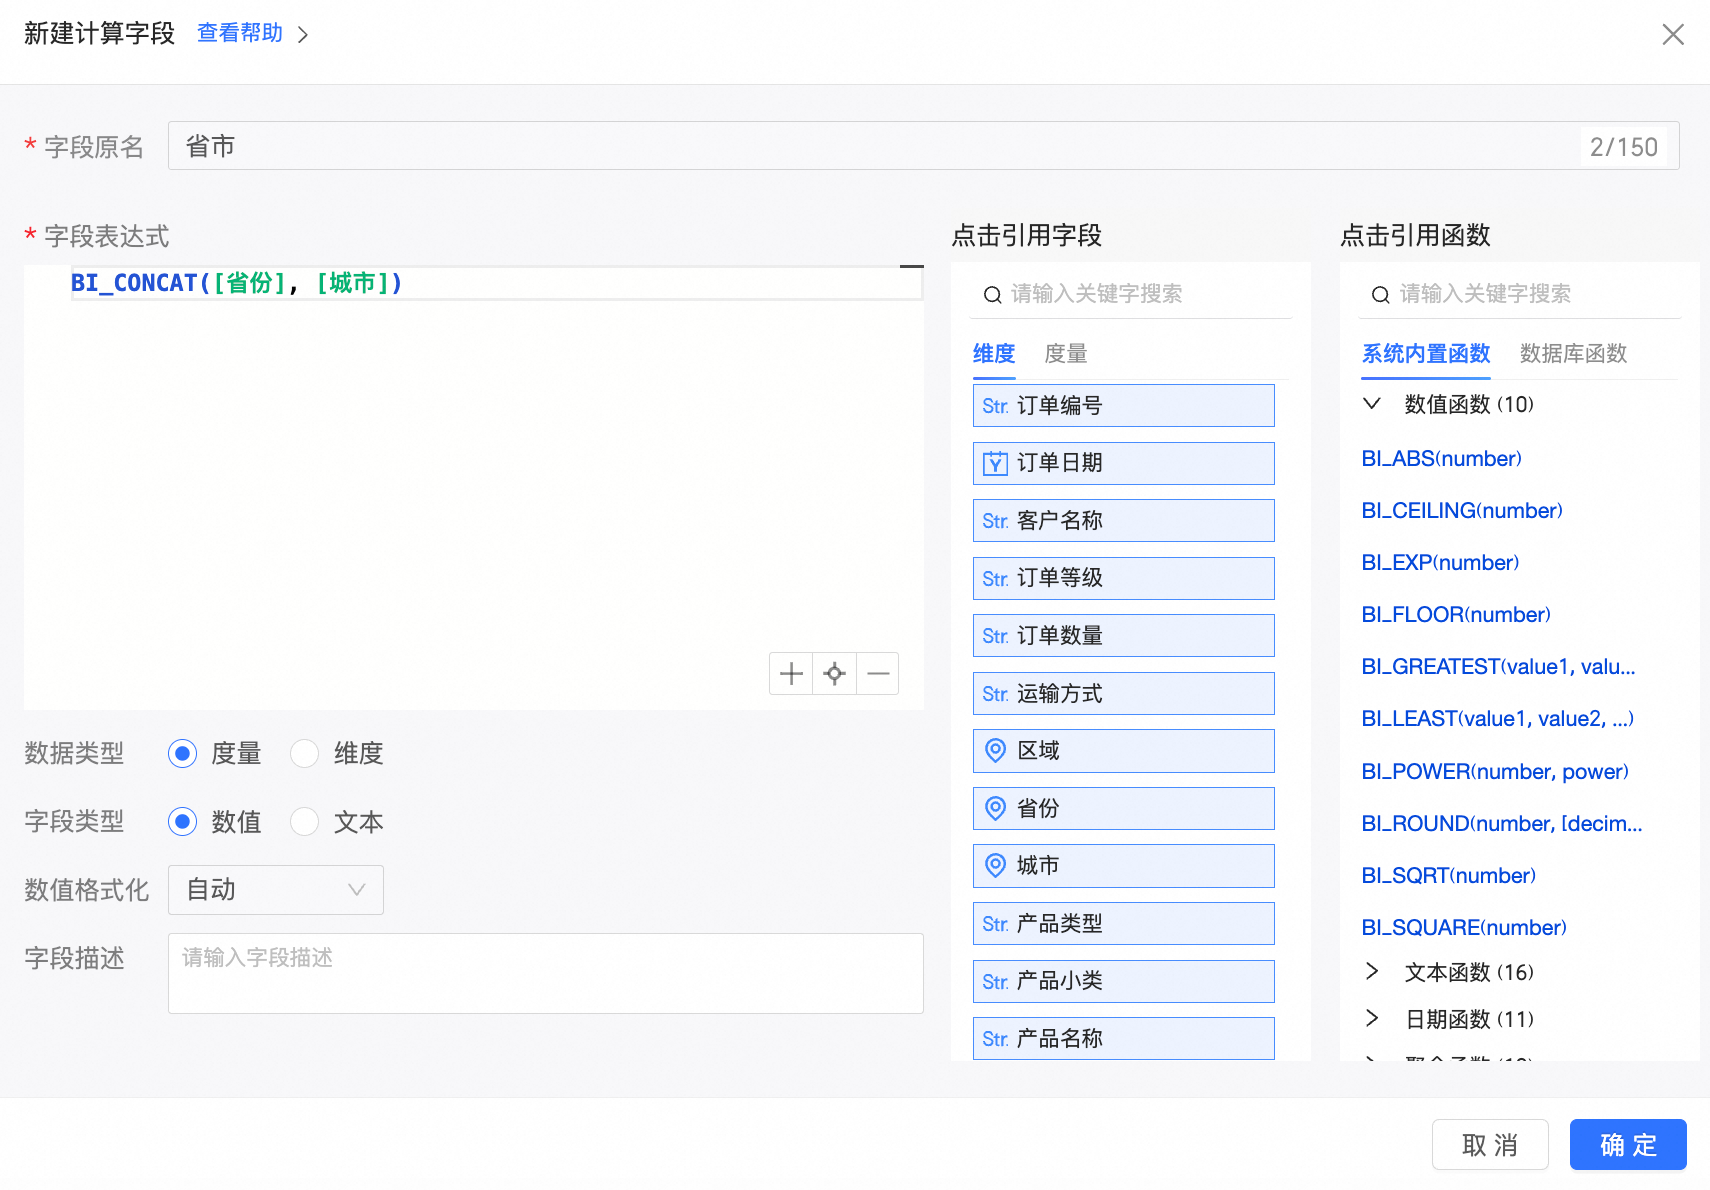Click the 取消 button
This screenshot has height=1190, width=1710.
pos(1490,1145)
